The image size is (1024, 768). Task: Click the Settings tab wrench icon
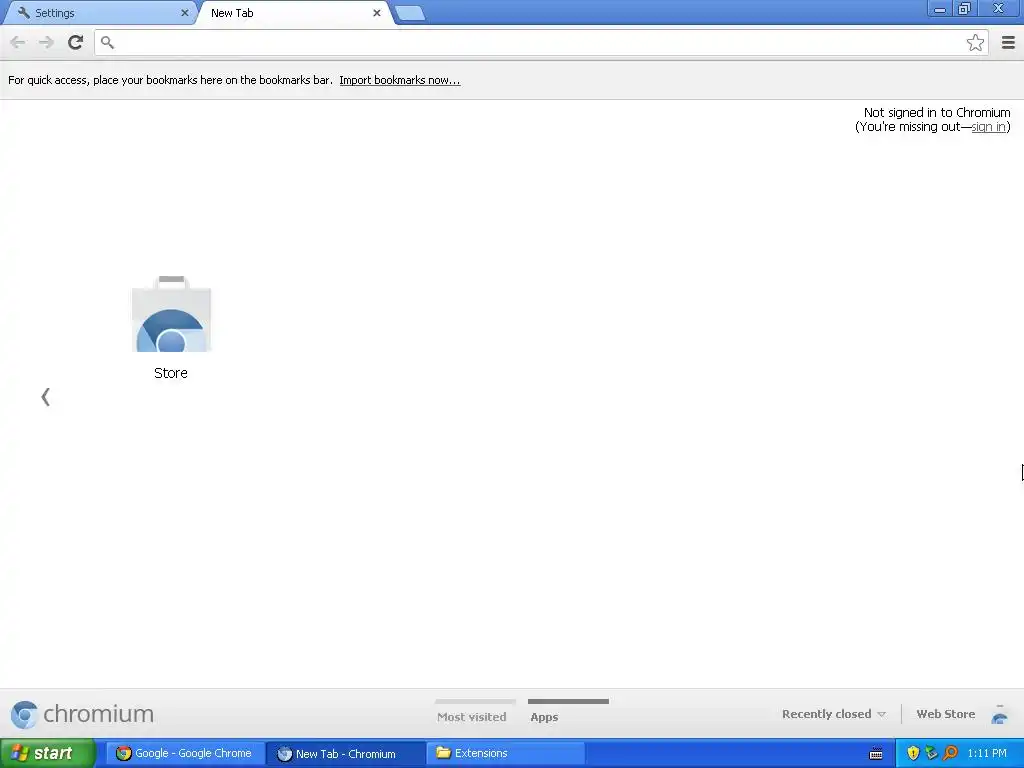pos(24,12)
